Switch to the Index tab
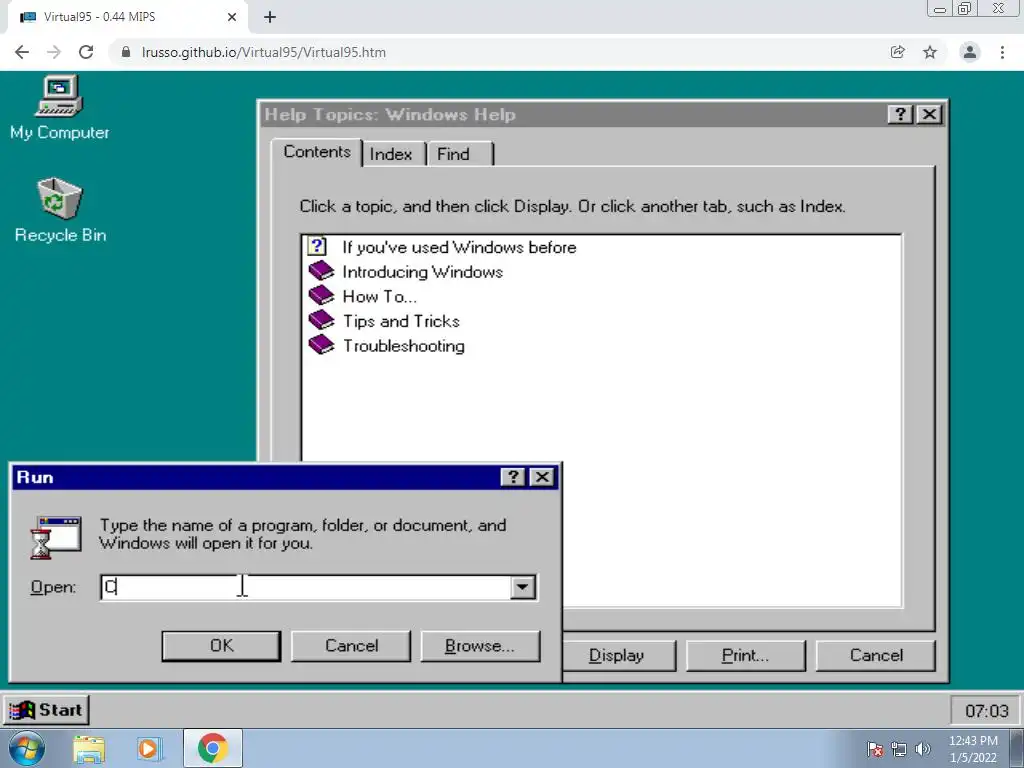 (x=391, y=155)
